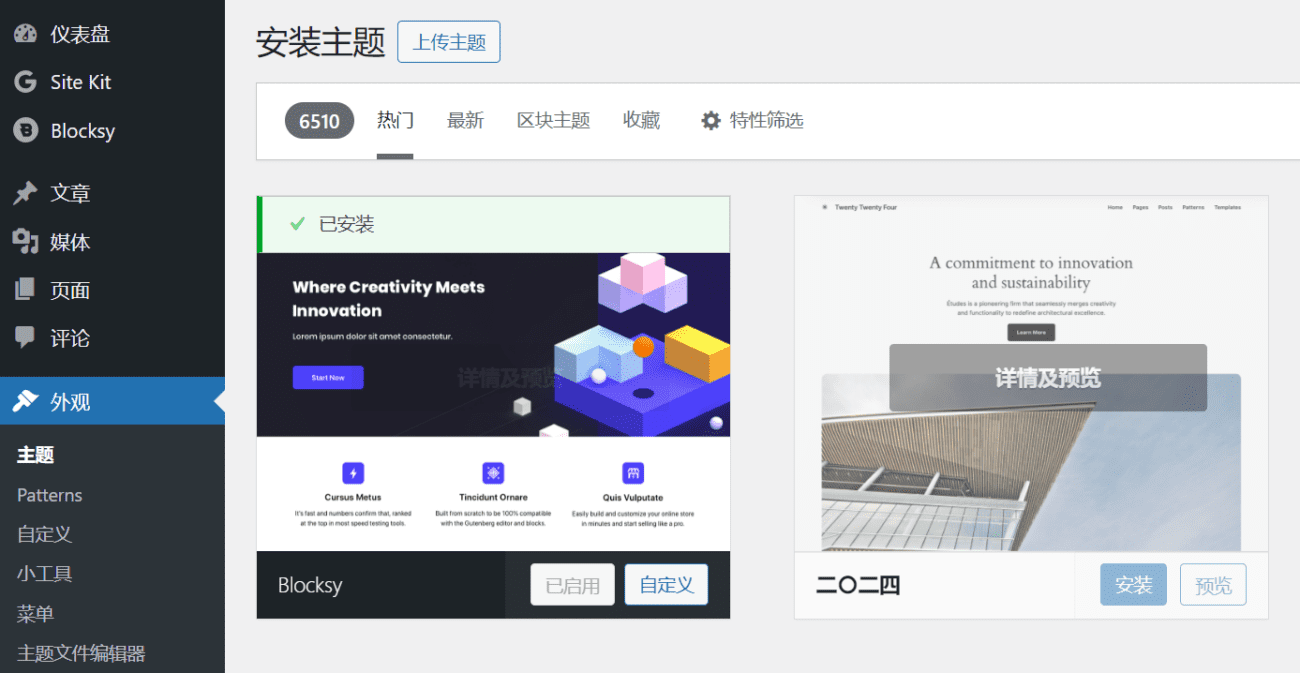Click 自定义 button on Blocksy theme card

(666, 585)
